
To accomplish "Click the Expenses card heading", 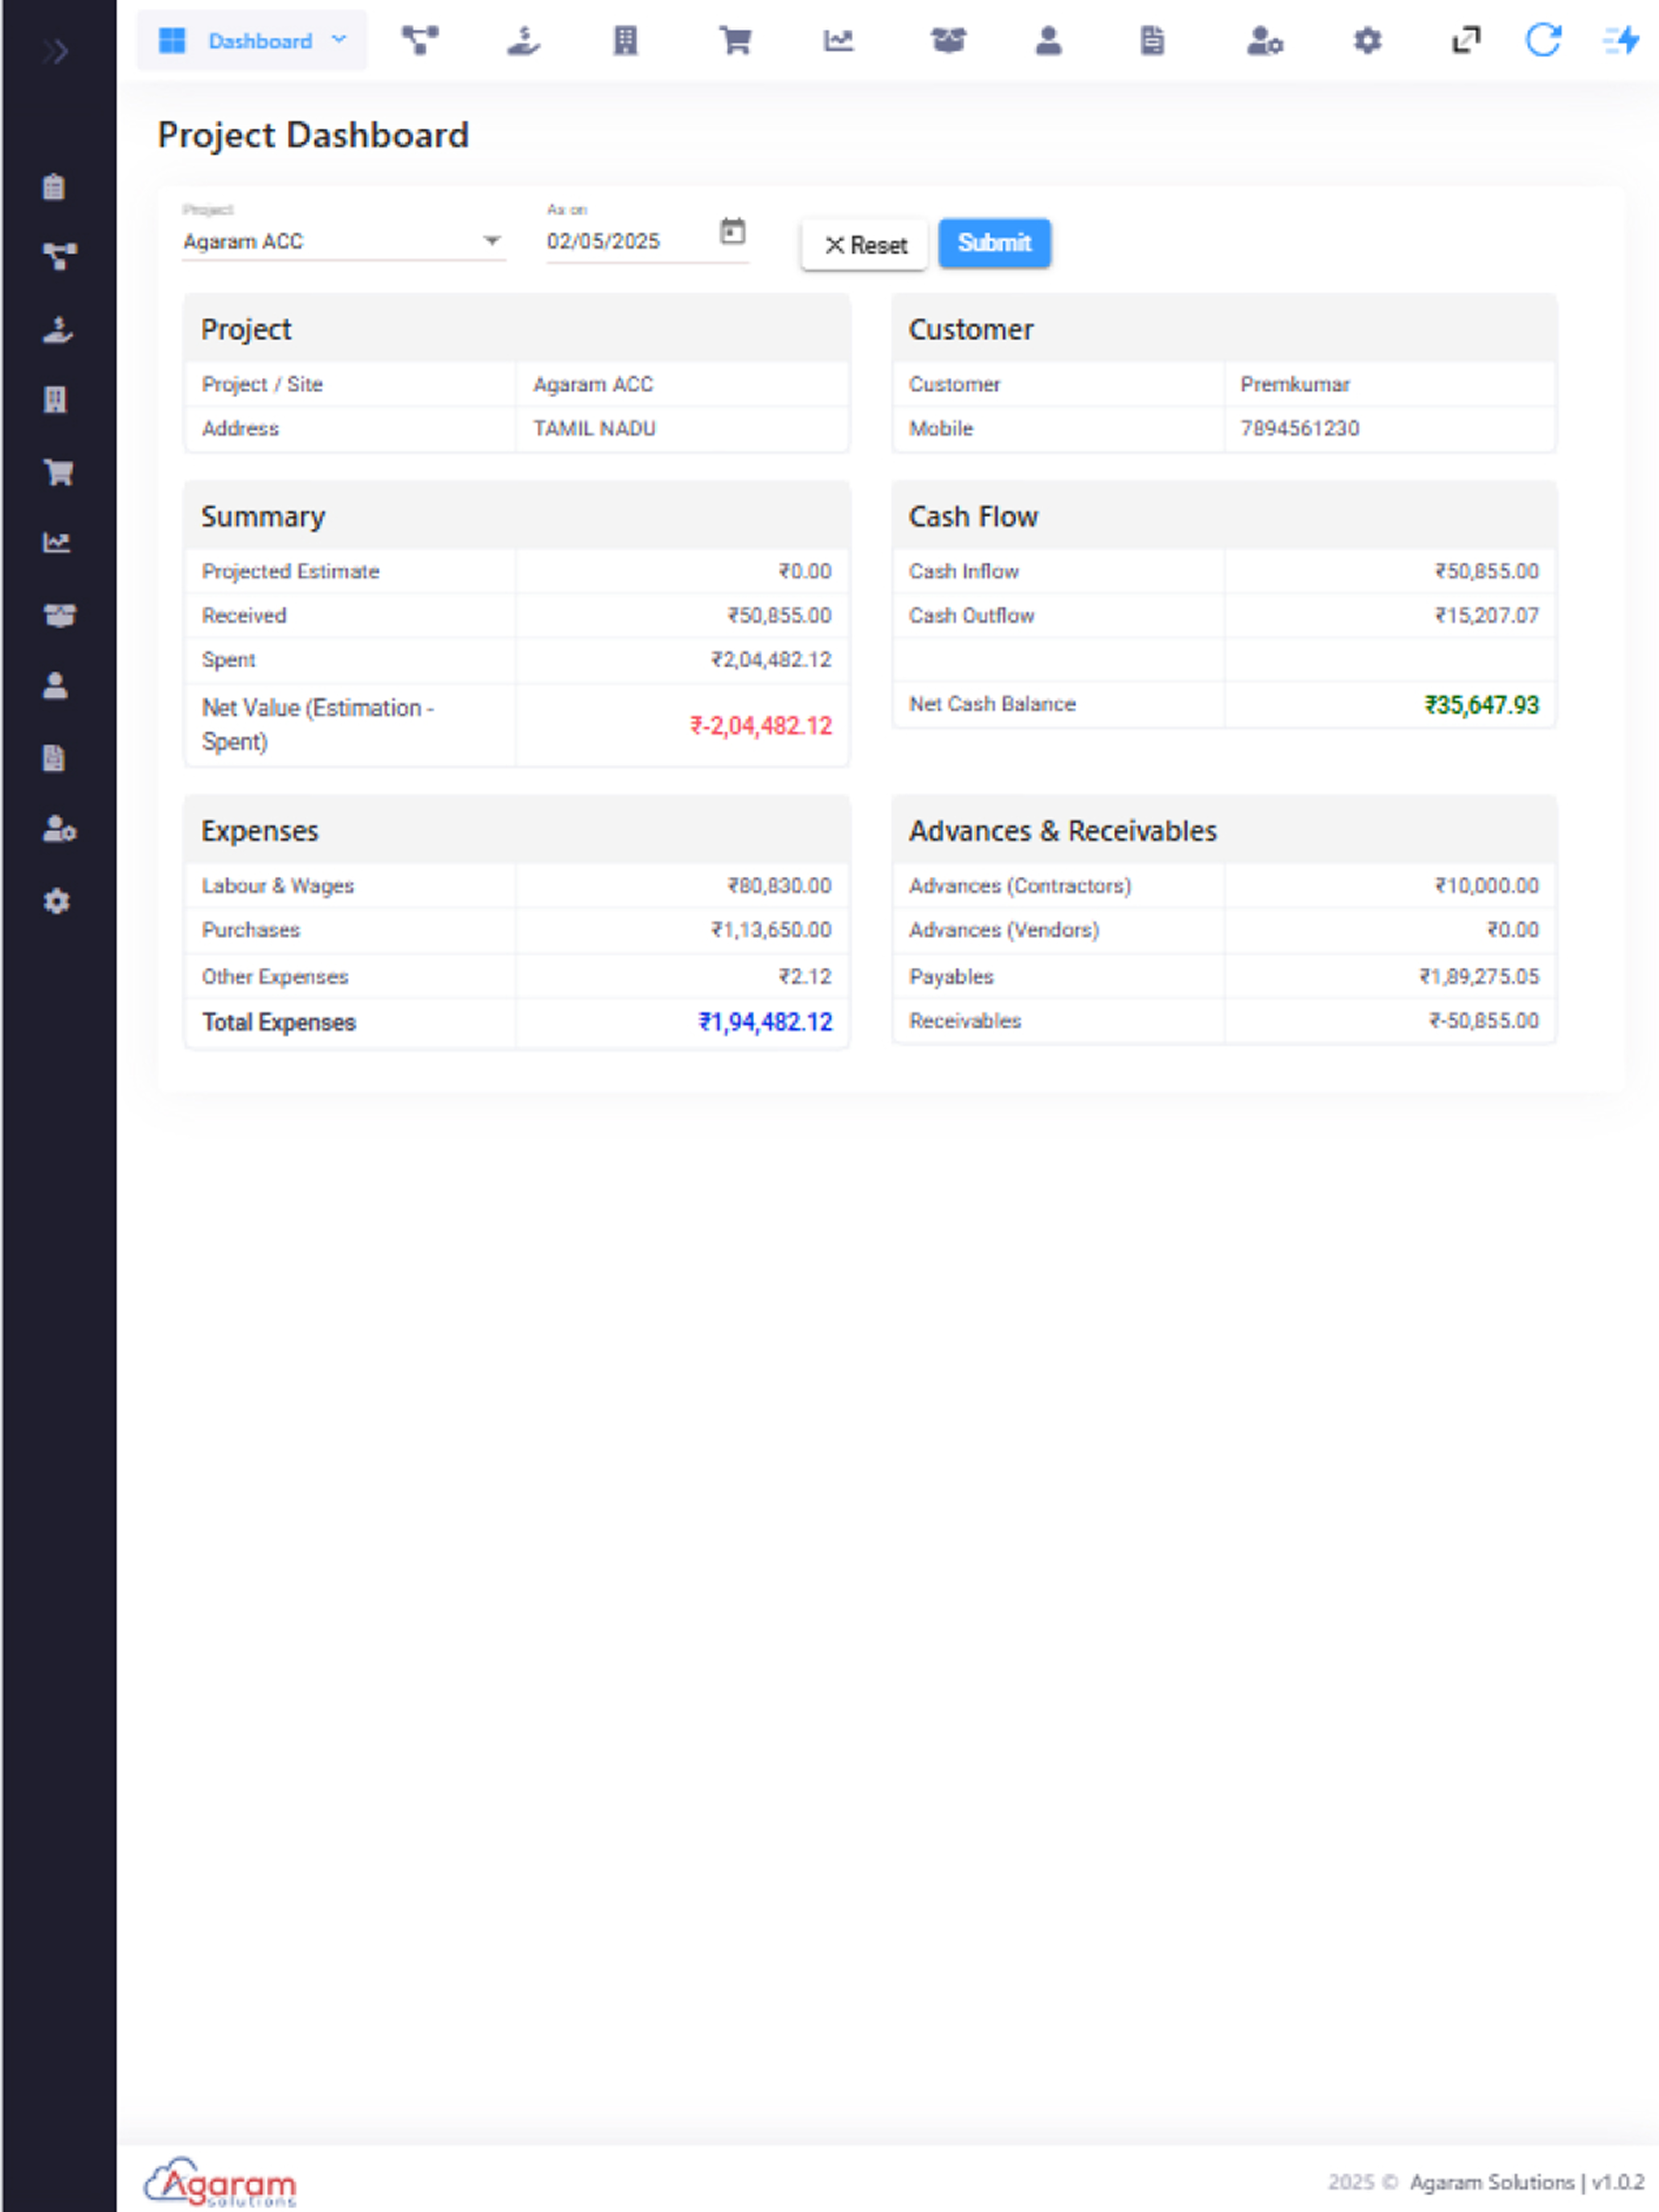I will coord(260,831).
